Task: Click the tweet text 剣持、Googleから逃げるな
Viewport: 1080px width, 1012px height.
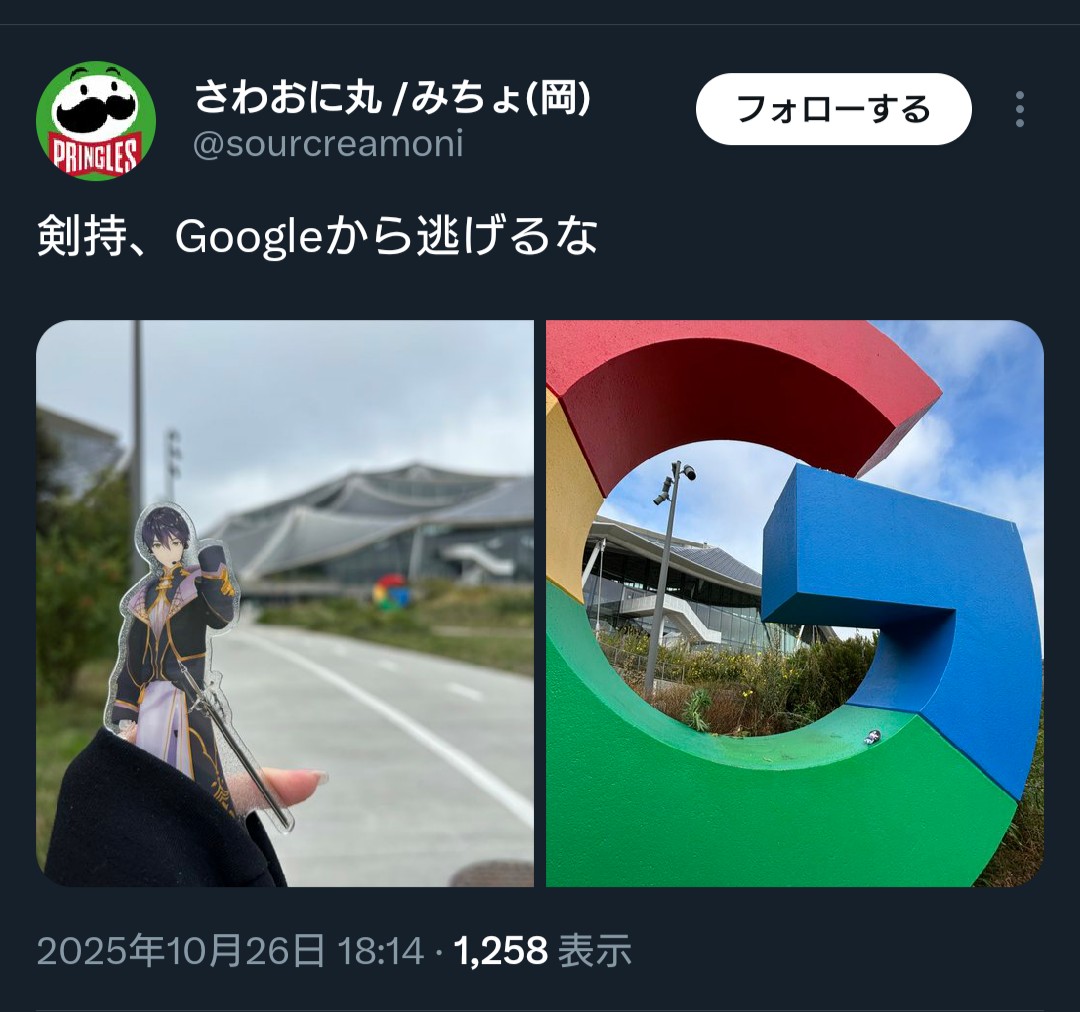Action: 317,236
